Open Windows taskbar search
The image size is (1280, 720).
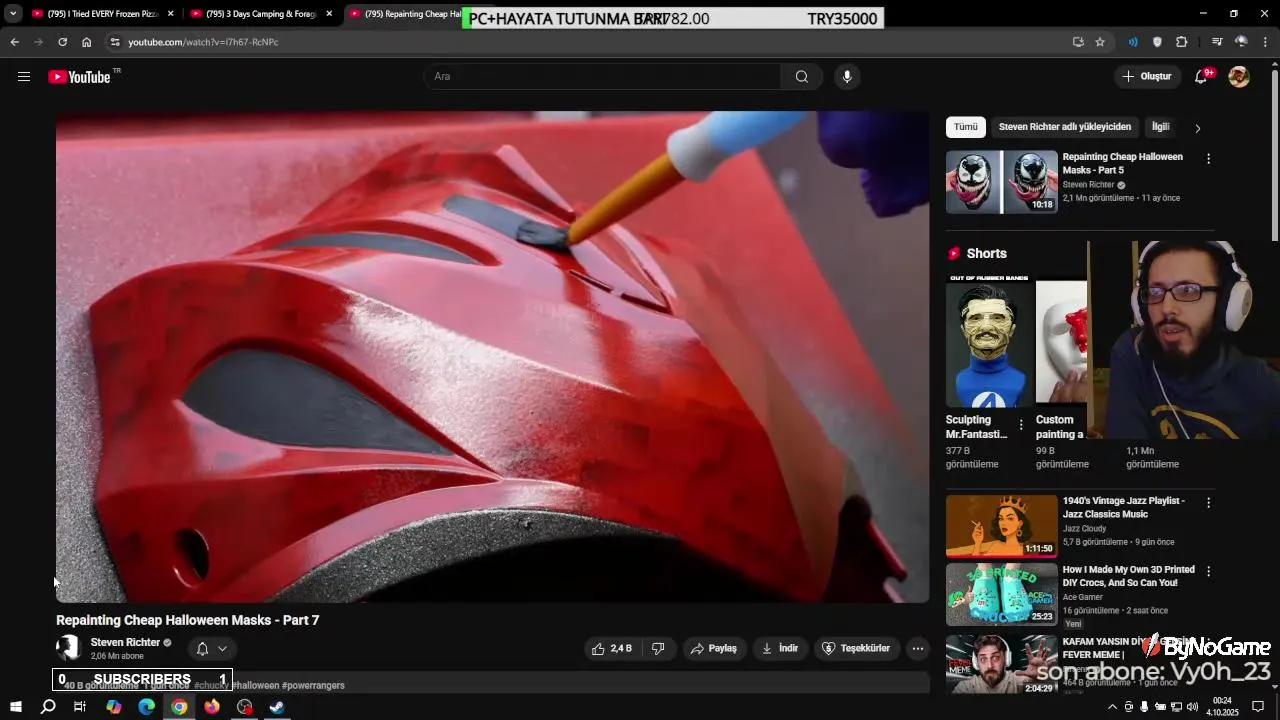pyautogui.click(x=48, y=707)
